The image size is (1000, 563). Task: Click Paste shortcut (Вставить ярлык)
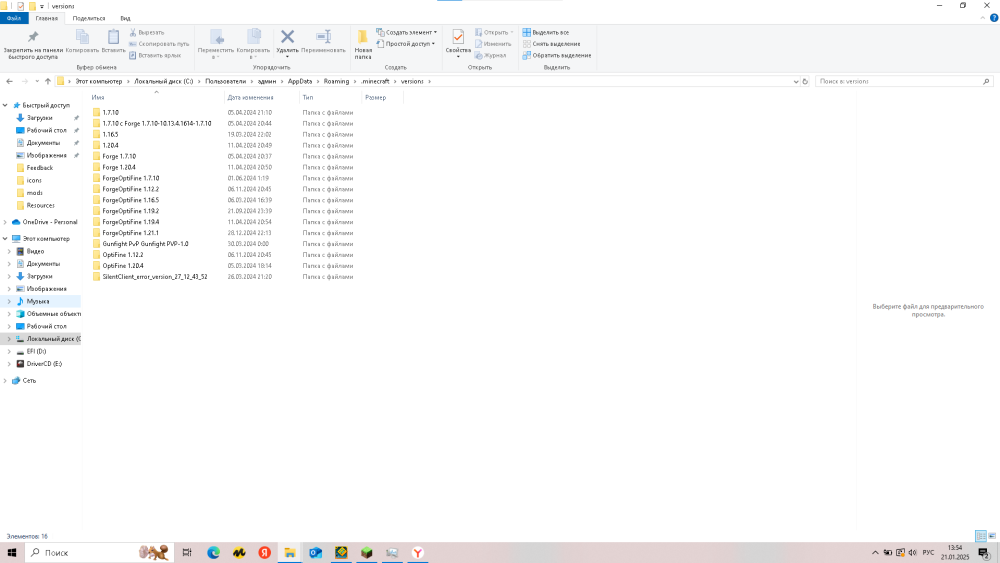click(155, 55)
